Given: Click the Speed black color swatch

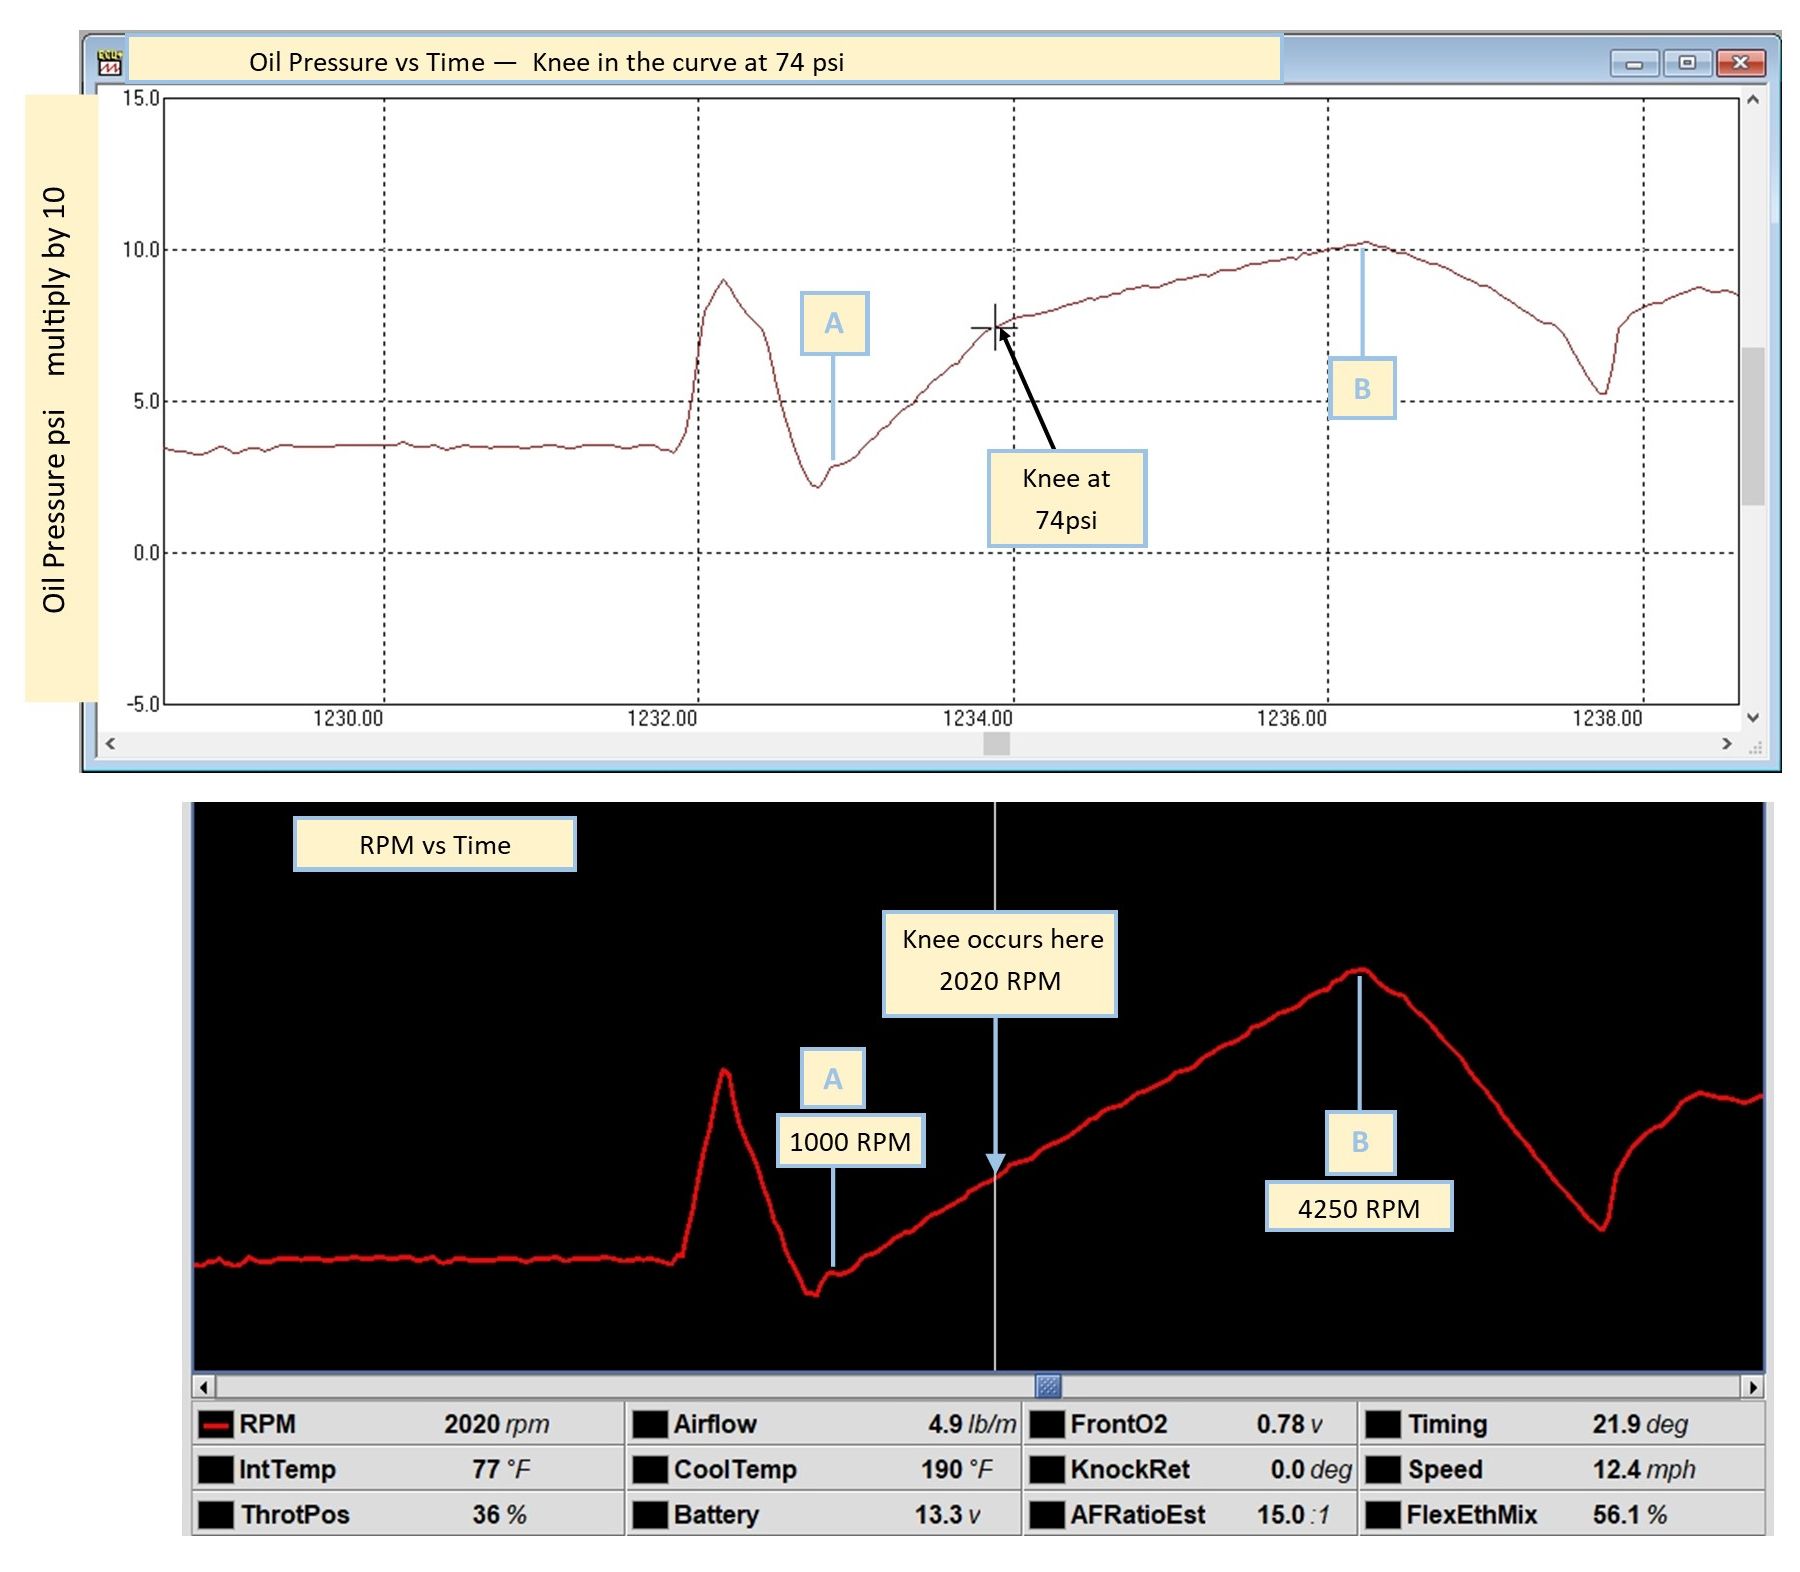Looking at the screenshot, I should coord(1383,1469).
